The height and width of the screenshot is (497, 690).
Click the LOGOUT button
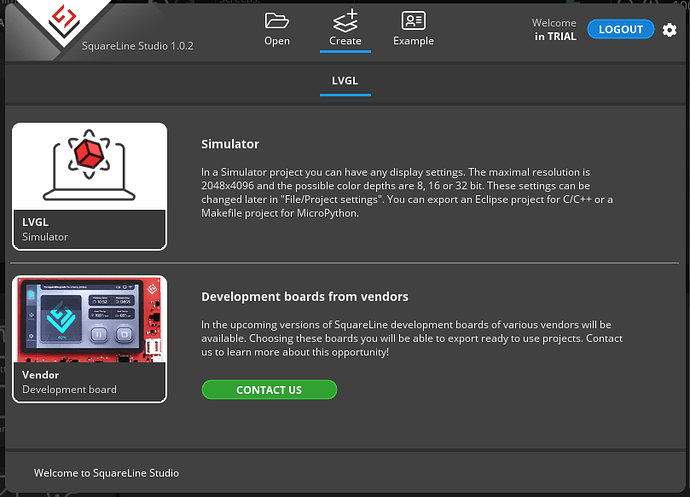[620, 29]
